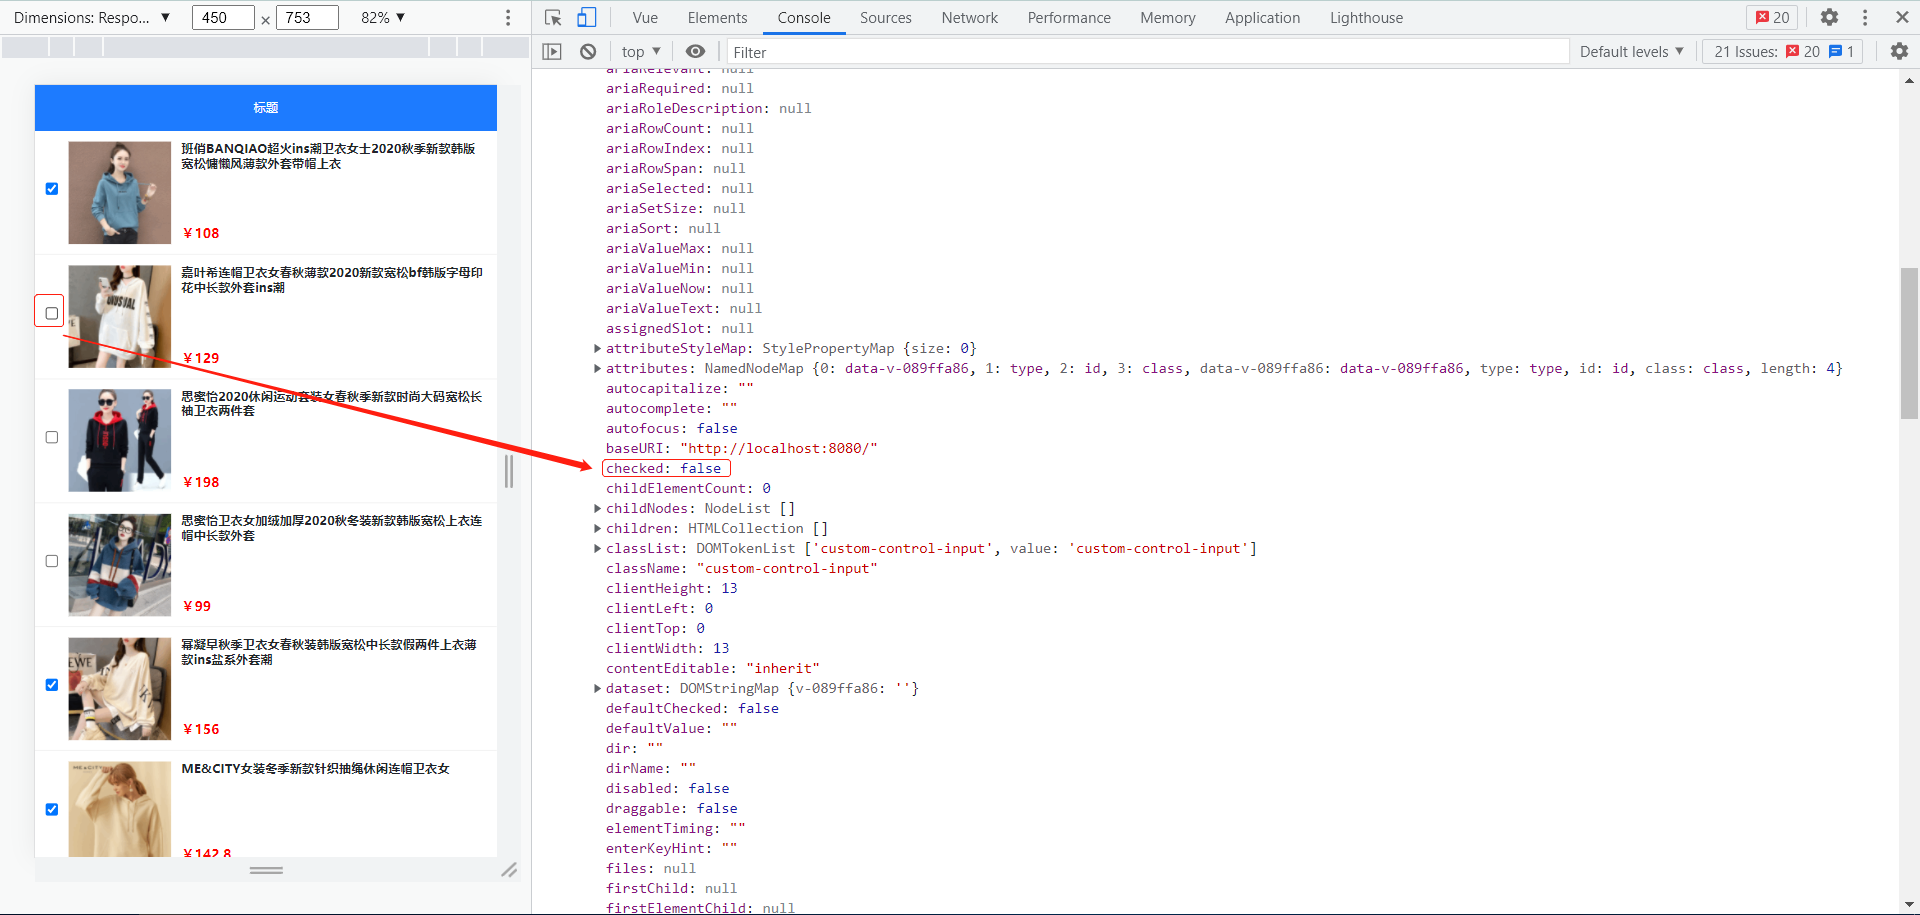Switch to the Vue tab
The width and height of the screenshot is (1920, 915).
645,18
